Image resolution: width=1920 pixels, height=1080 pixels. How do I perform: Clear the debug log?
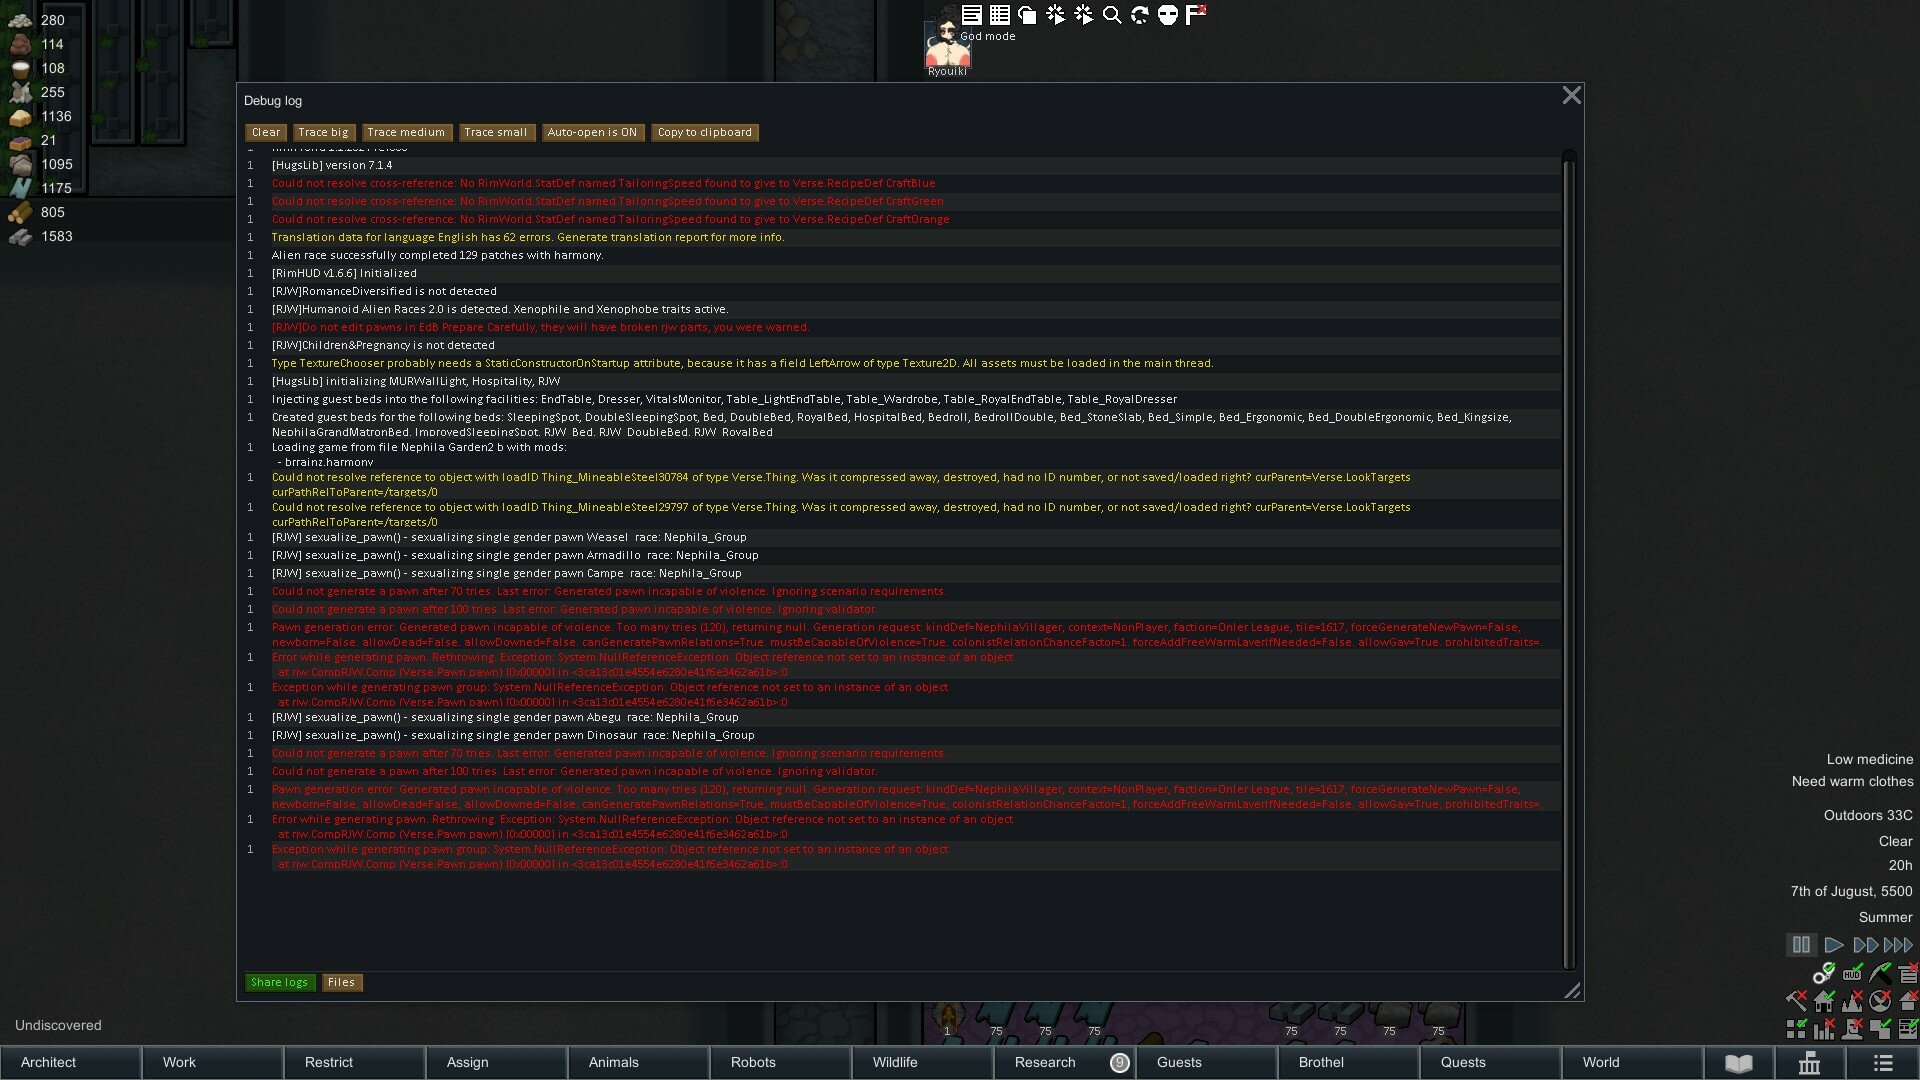[266, 132]
